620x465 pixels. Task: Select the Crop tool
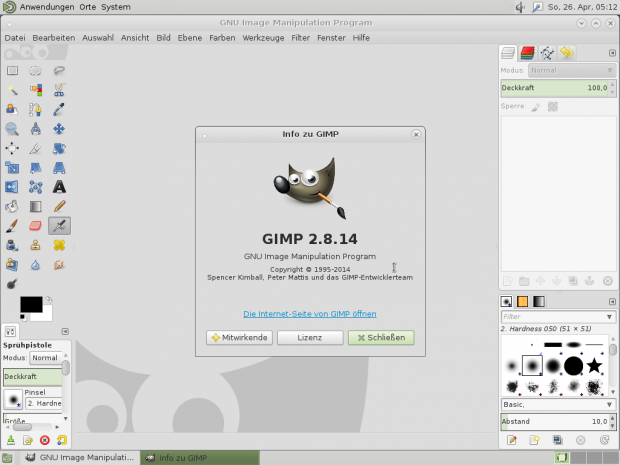(36, 148)
